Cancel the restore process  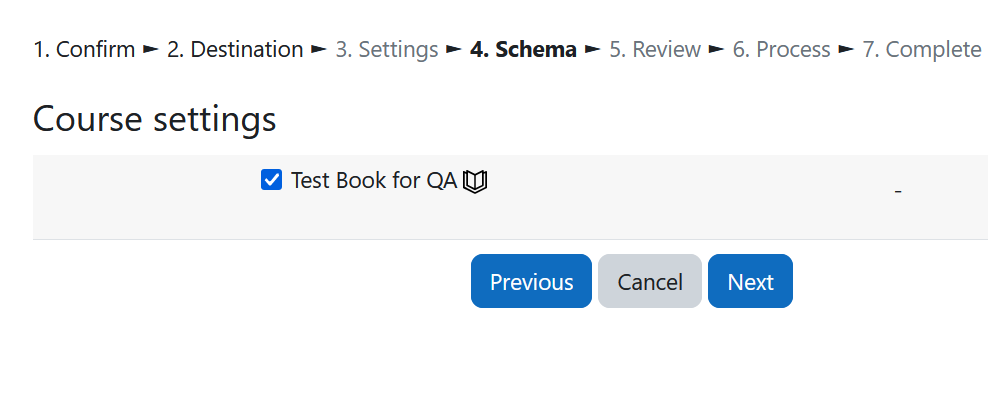tap(650, 281)
